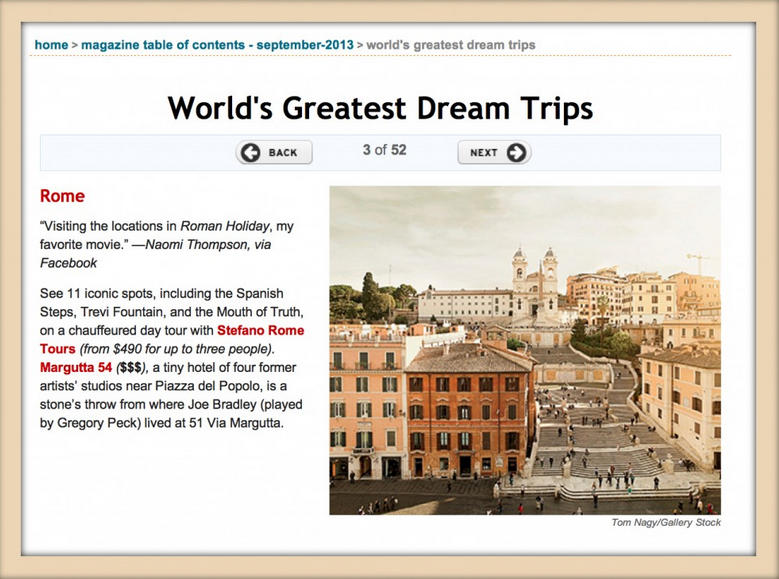This screenshot has height=579, width=779.
Task: Open the home breadcrumb link
Action: coord(51,45)
